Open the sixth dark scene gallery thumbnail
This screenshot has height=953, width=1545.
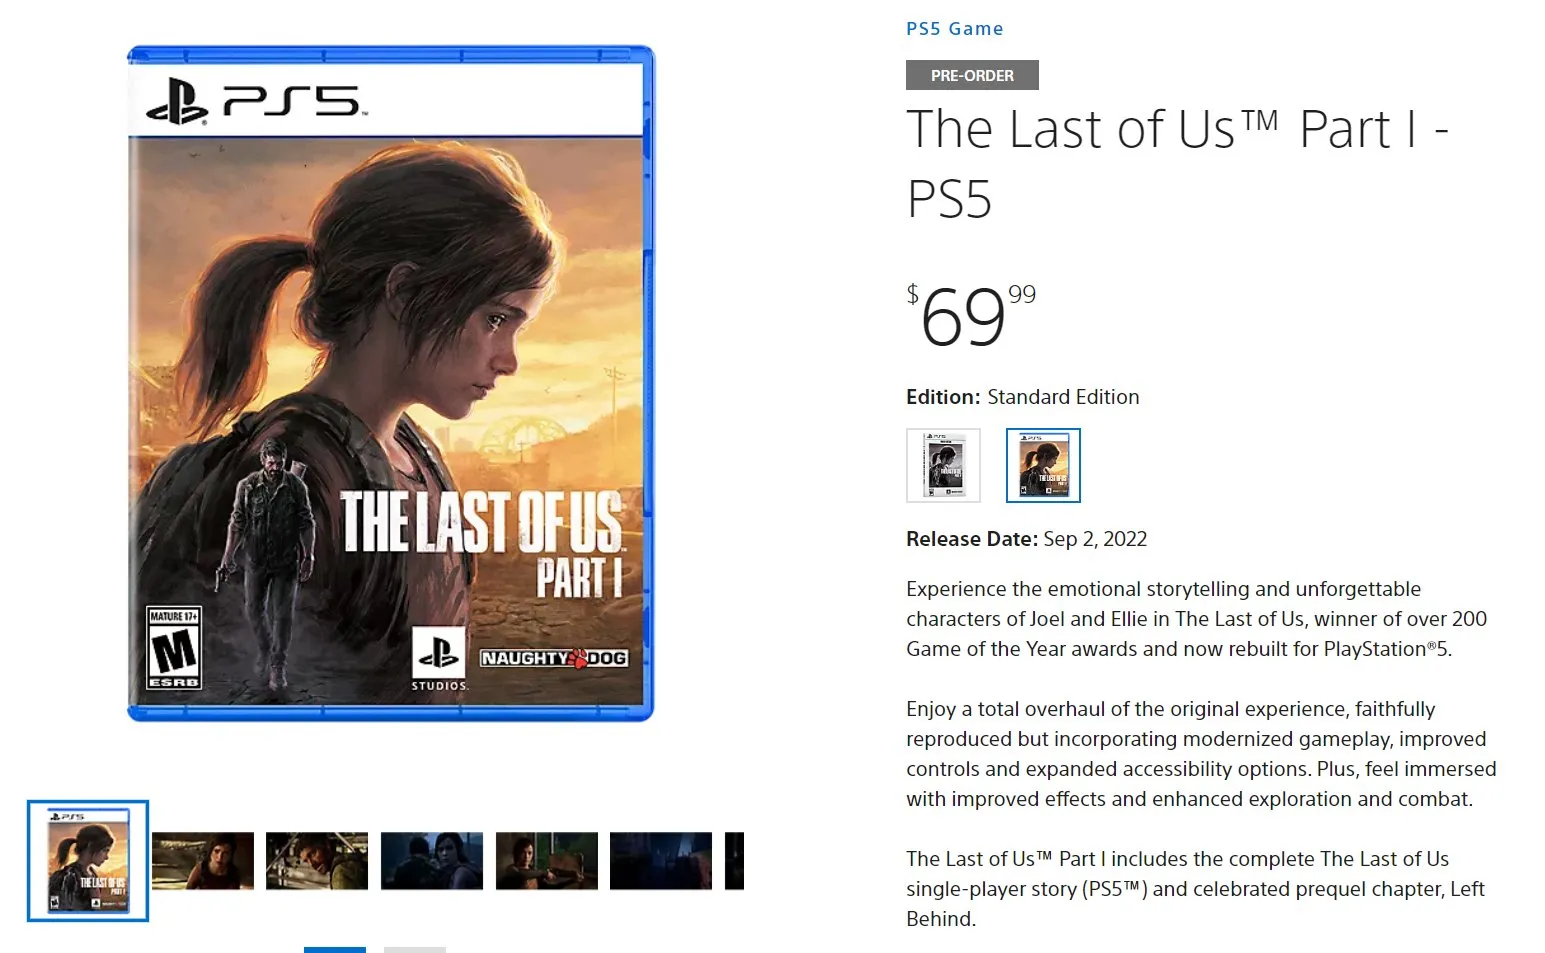[x=661, y=861]
